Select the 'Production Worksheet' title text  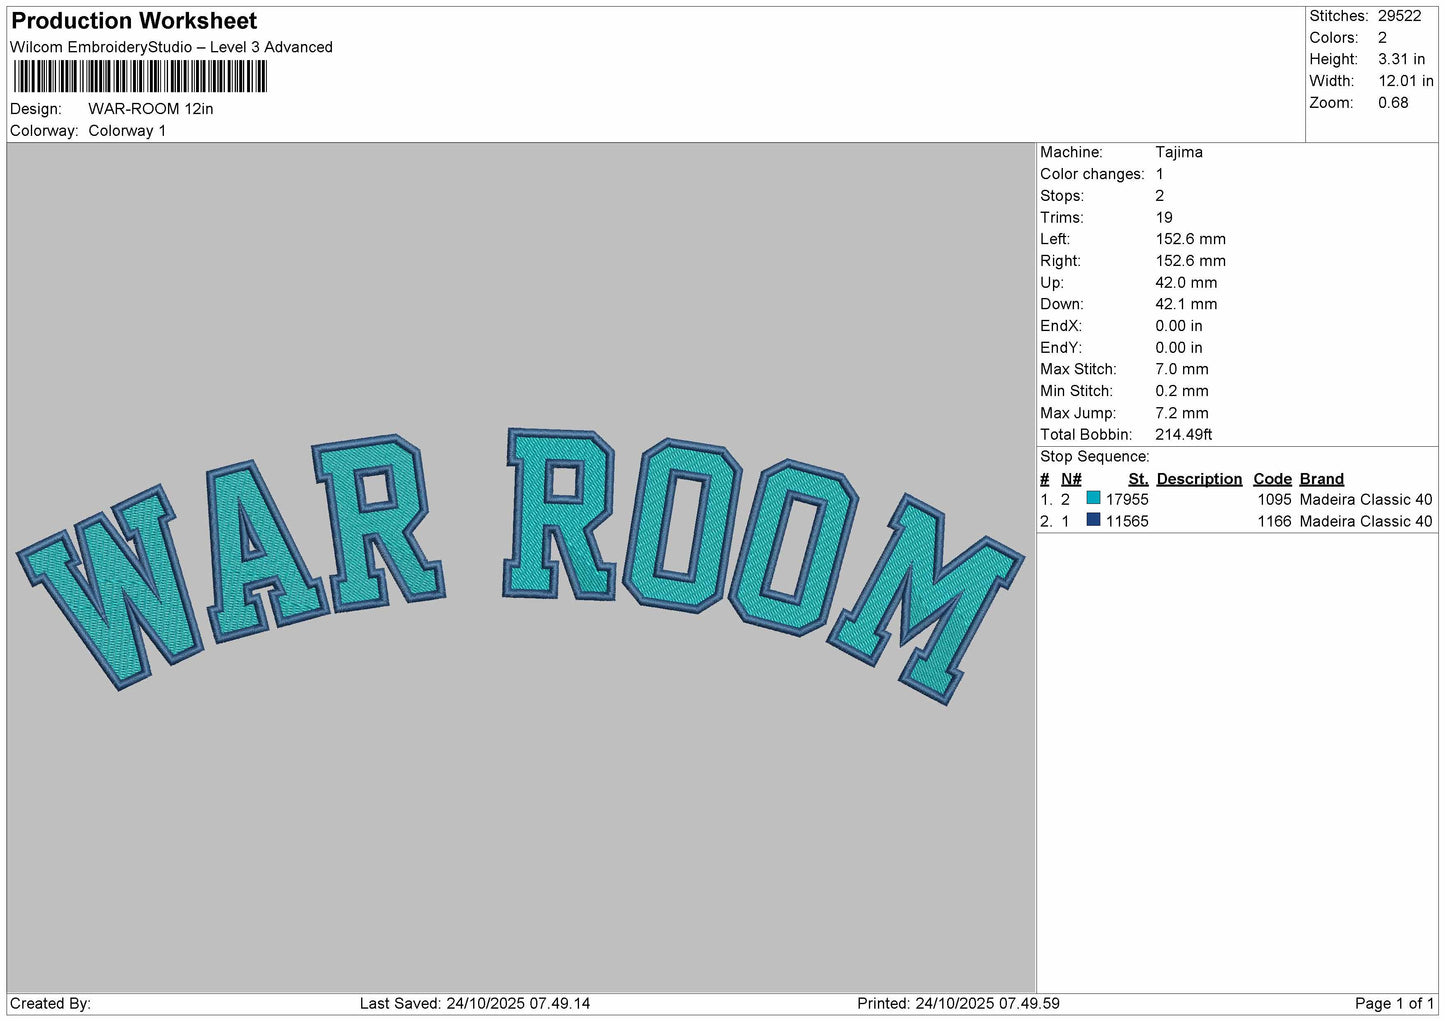click(x=134, y=21)
